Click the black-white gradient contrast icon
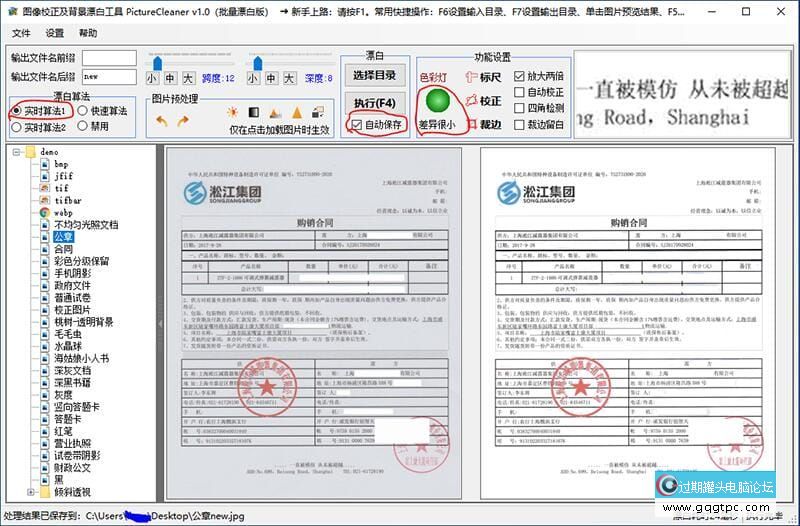The height and width of the screenshot is (526, 800). click(254, 112)
